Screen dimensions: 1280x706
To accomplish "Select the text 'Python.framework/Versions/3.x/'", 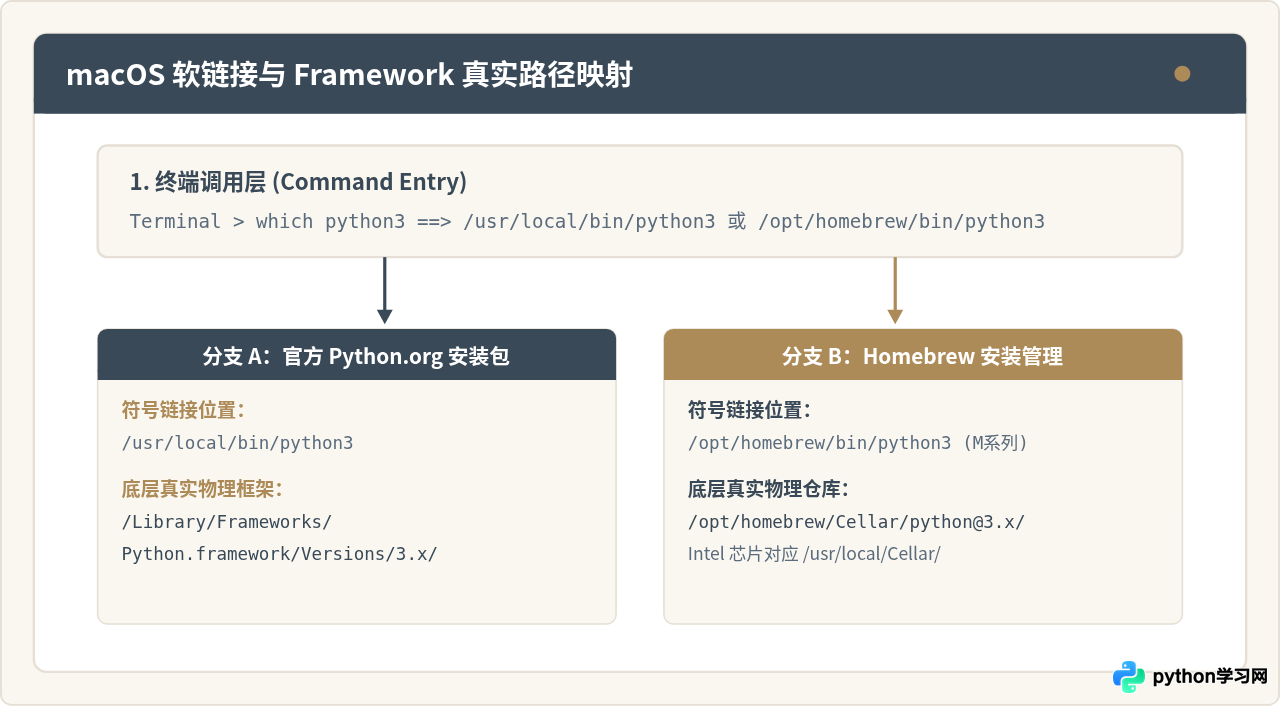I will [279, 553].
